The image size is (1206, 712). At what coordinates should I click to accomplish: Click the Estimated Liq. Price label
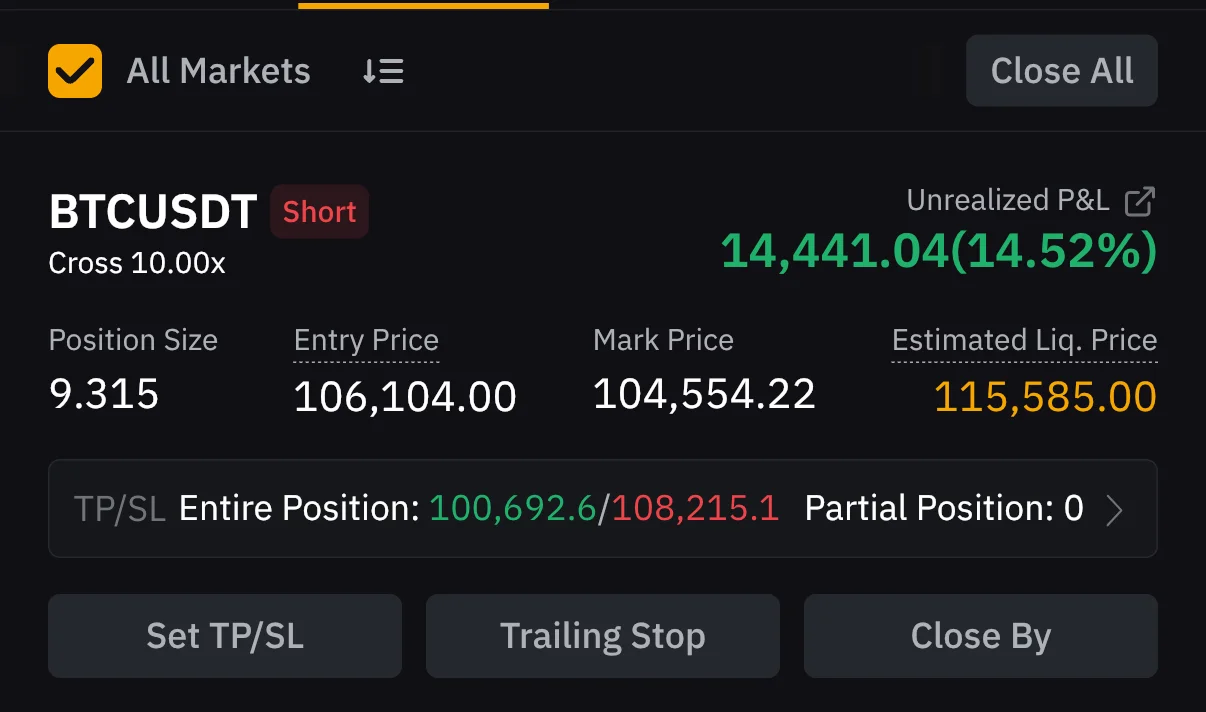tap(1024, 341)
